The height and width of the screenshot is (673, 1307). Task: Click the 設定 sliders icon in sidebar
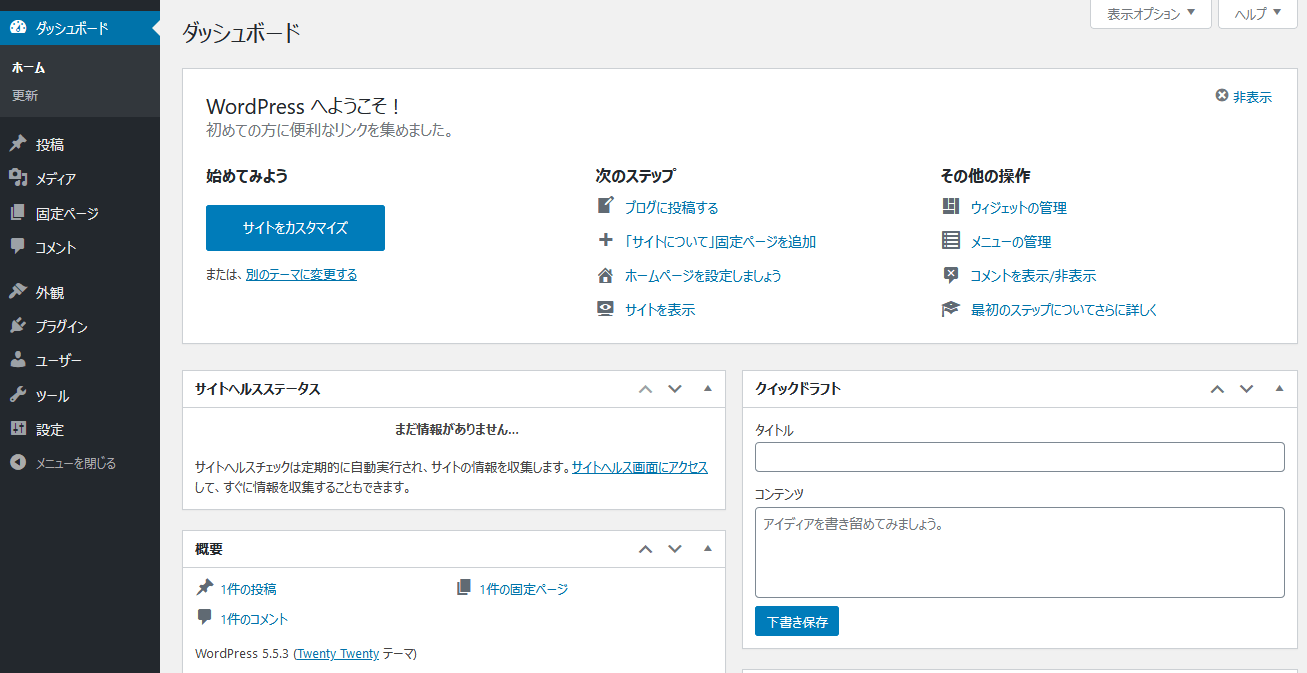coord(18,429)
